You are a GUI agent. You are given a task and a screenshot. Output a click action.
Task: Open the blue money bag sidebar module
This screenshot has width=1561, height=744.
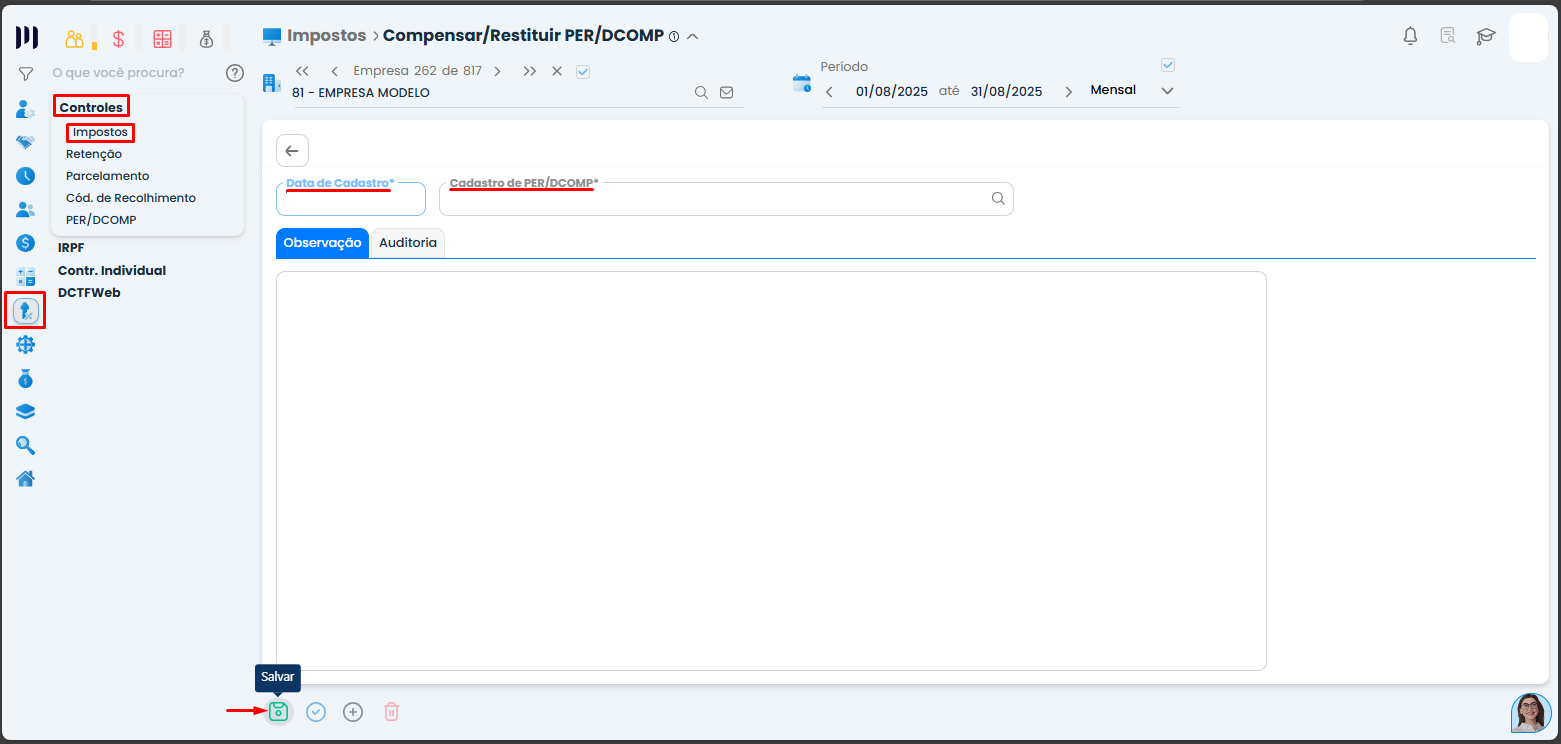[x=26, y=379]
